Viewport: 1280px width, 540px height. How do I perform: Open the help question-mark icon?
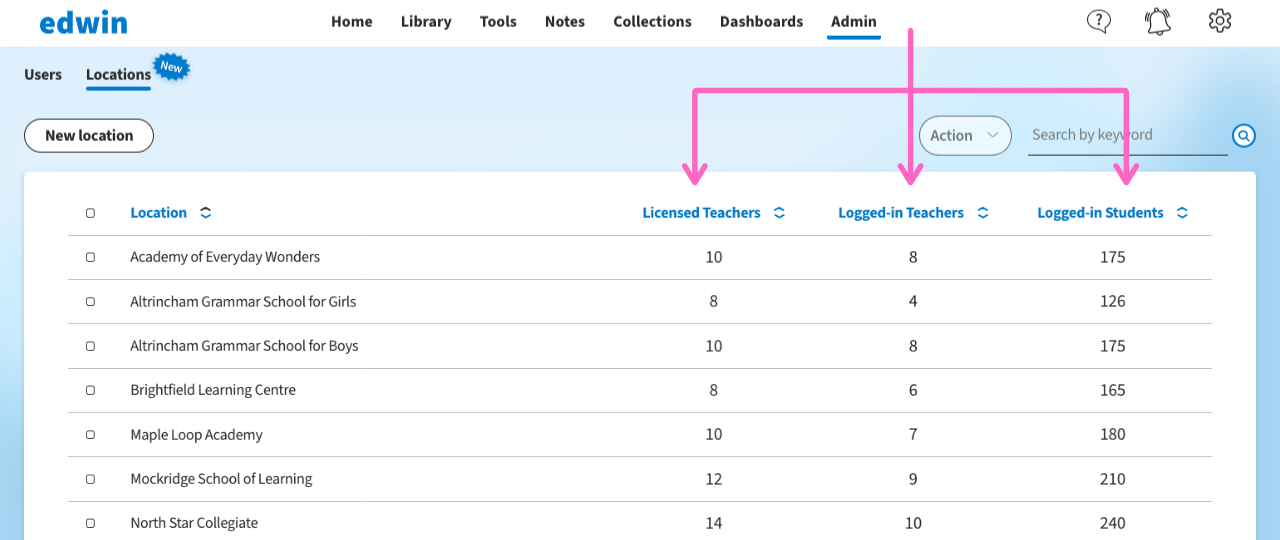tap(1098, 21)
